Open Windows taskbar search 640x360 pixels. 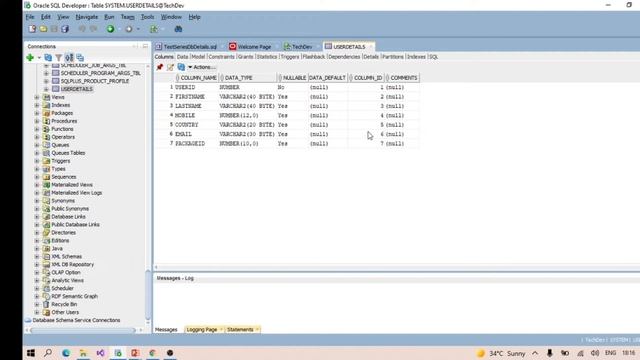(48, 353)
